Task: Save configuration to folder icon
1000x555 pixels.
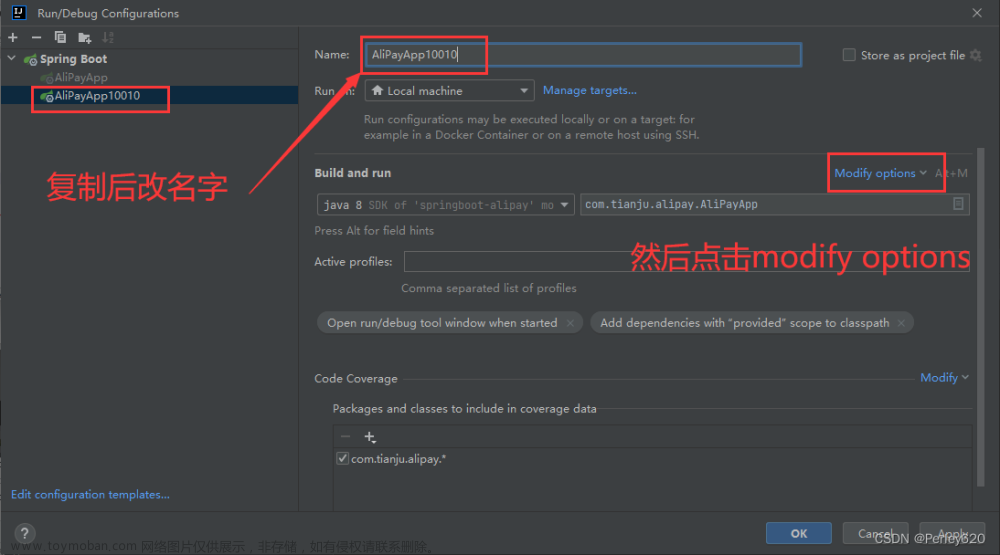Action: [84, 38]
